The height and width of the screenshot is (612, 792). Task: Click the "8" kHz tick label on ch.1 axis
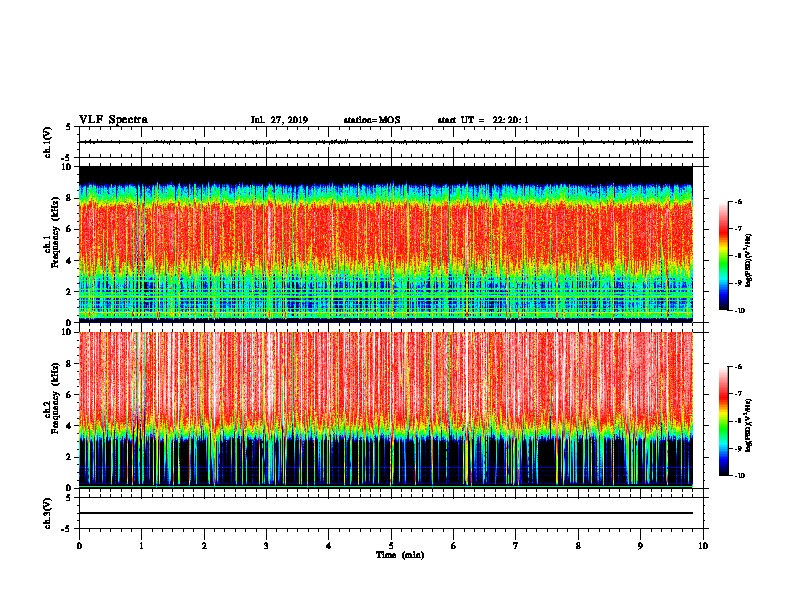tap(69, 198)
